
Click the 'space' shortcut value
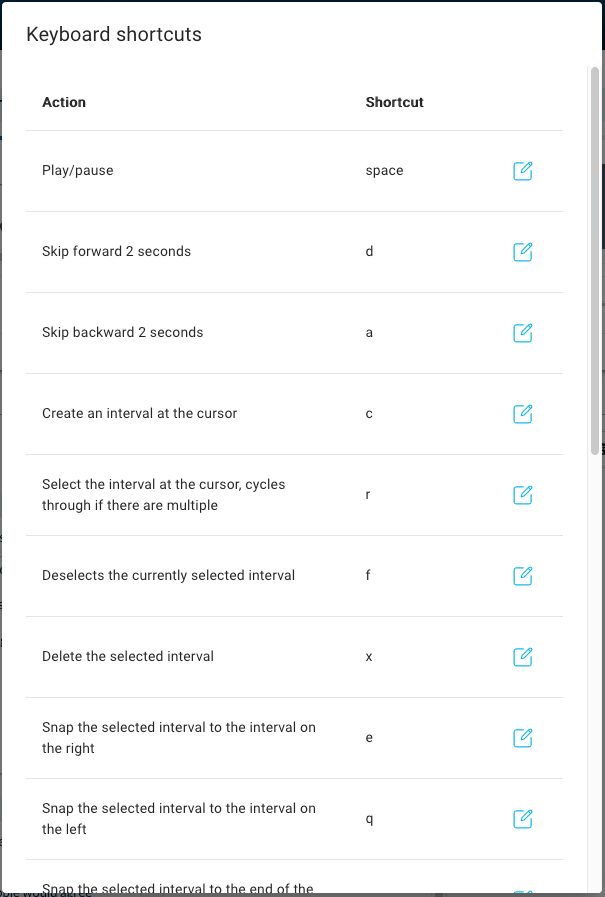(x=384, y=171)
